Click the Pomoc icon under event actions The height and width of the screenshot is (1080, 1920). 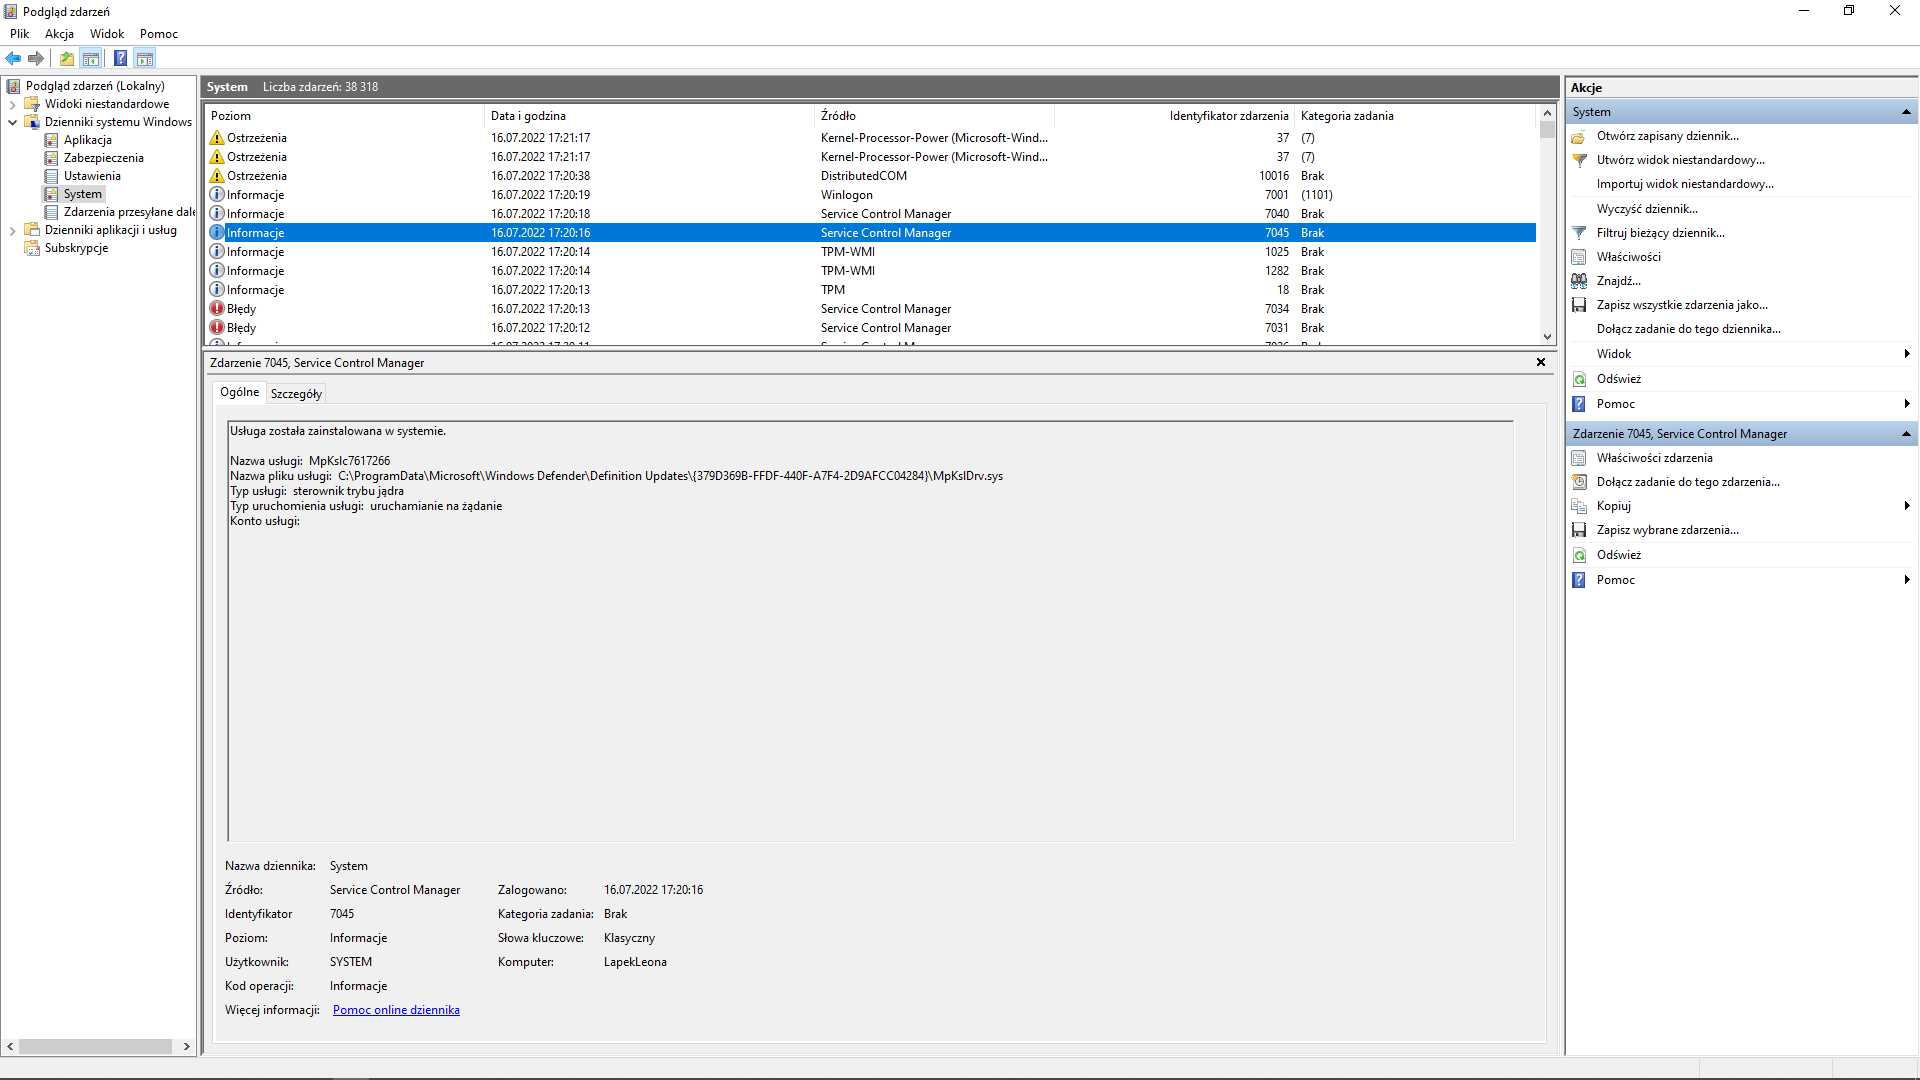click(x=1579, y=580)
